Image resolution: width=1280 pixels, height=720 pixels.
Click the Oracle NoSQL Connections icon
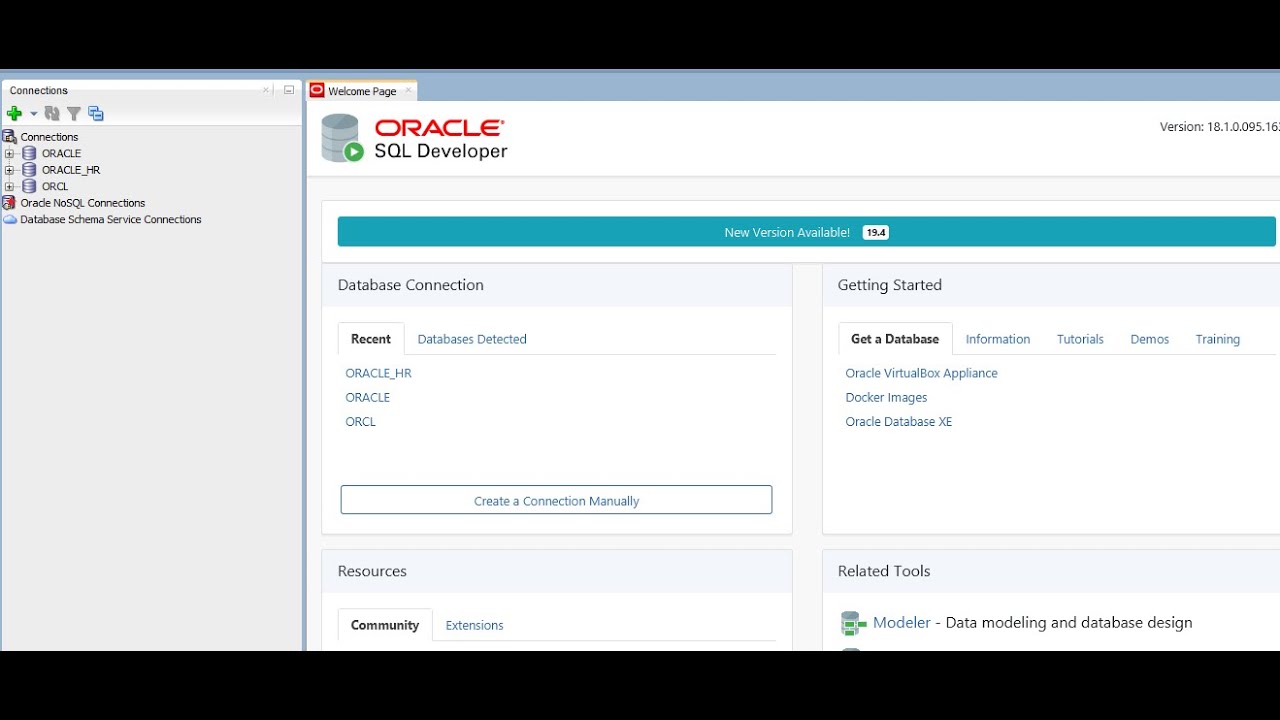10,203
